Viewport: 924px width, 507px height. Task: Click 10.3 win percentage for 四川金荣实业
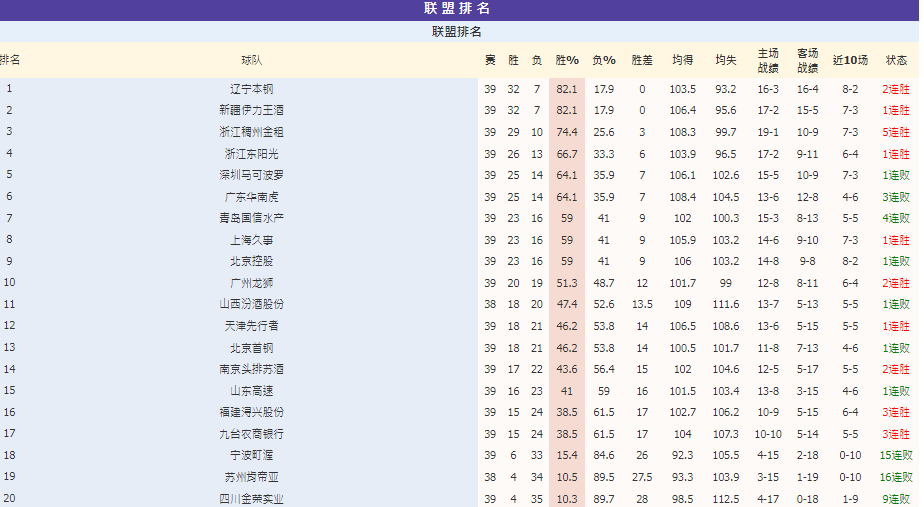pyautogui.click(x=567, y=499)
